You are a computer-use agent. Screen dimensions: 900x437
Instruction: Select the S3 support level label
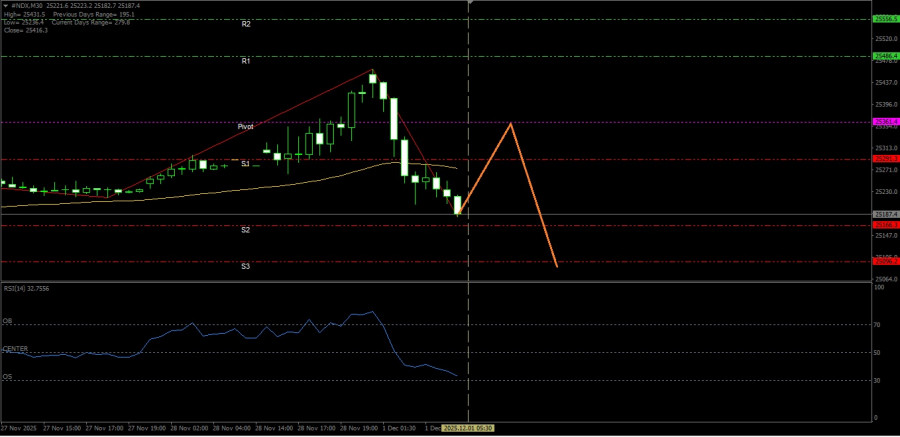[x=245, y=266]
